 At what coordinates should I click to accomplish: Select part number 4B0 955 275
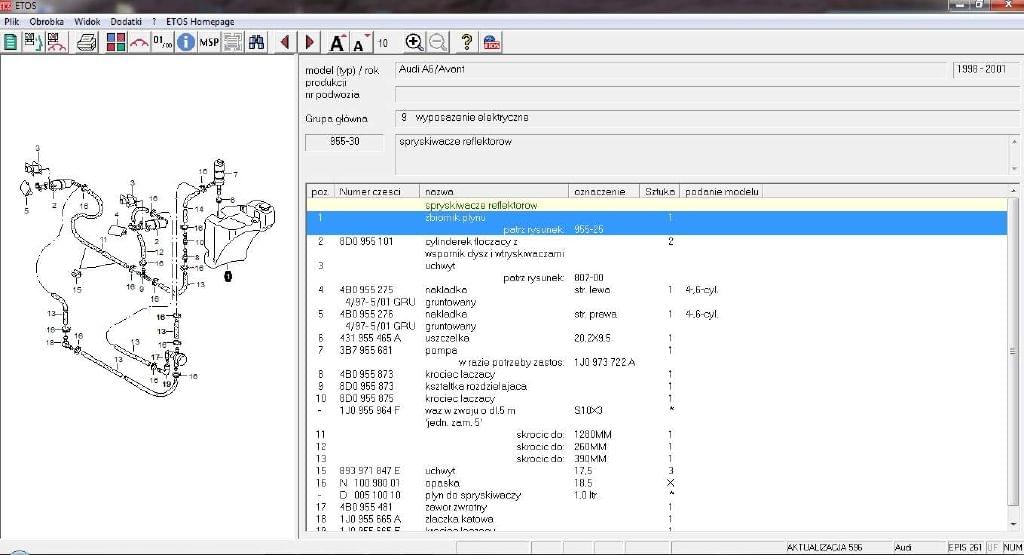tap(366, 290)
